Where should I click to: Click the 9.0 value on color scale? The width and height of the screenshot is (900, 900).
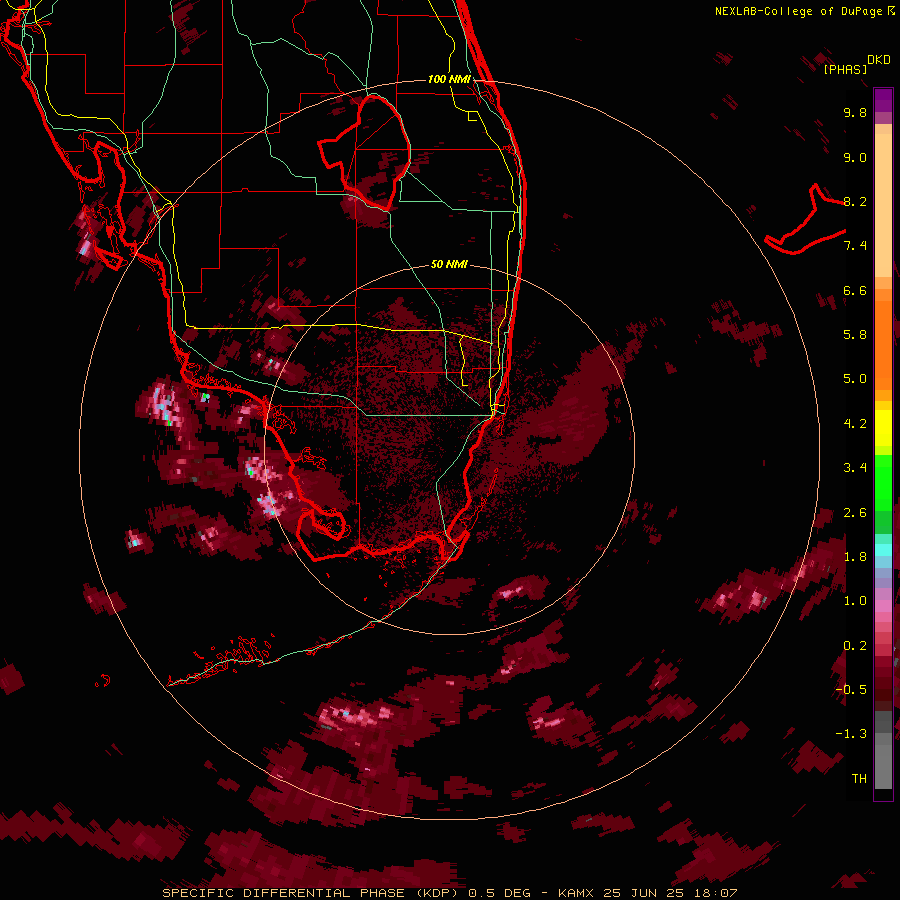point(855,157)
